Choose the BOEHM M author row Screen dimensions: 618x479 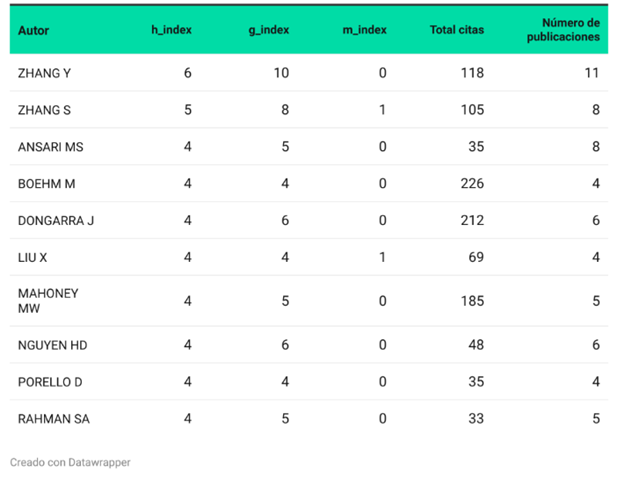click(309, 184)
